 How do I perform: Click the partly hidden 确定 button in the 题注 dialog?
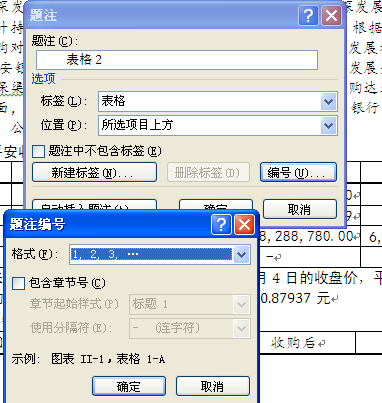pyautogui.click(x=216, y=204)
